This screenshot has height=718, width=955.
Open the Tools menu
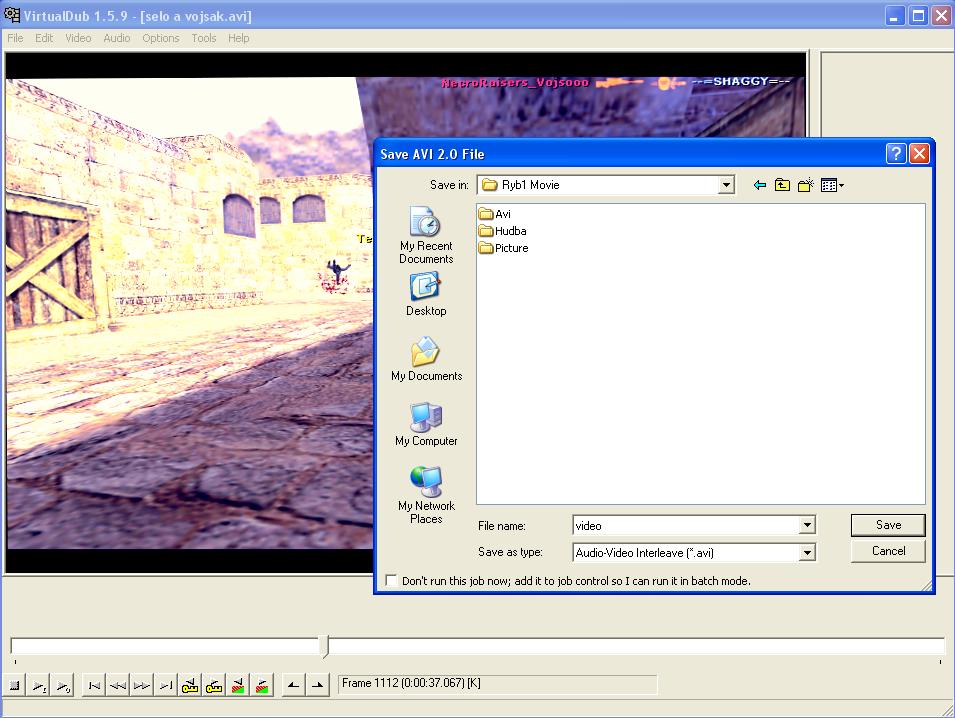(x=204, y=38)
